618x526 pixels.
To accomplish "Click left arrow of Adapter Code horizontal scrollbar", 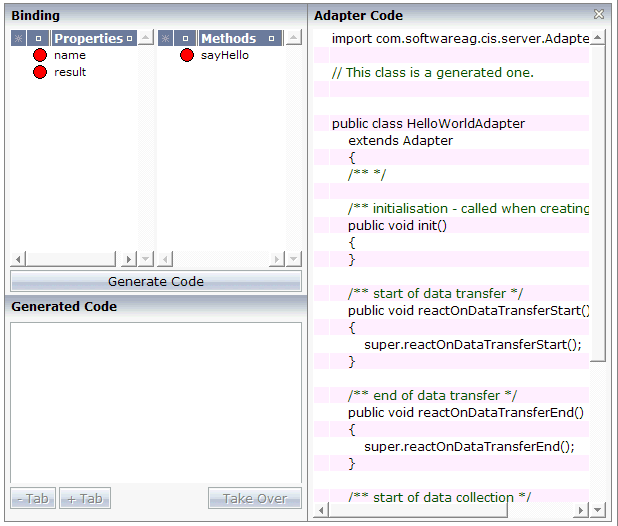I will point(321,510).
